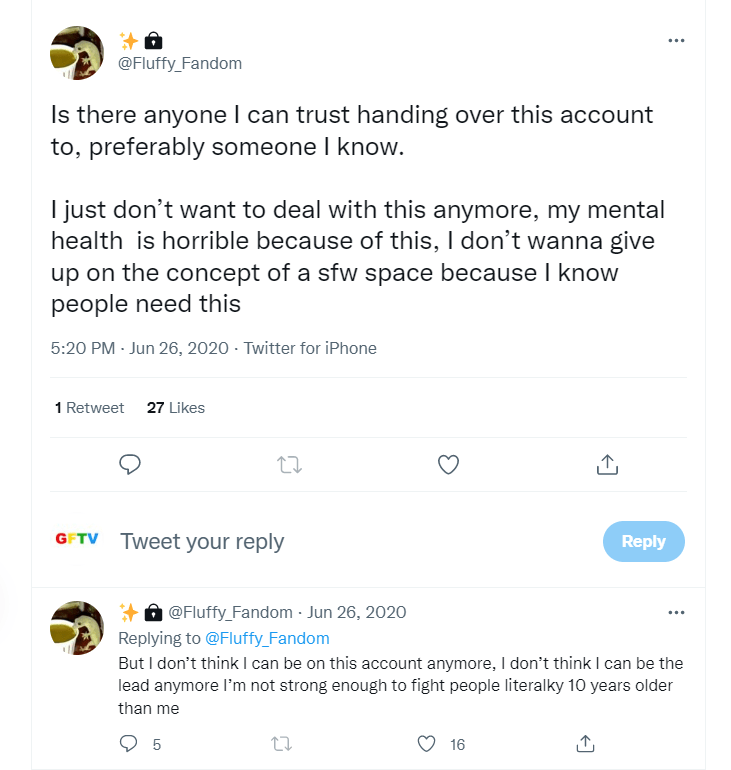731x770 pixels.
Task: Open the @Fluffy_Fandom handle in tweet header
Action: coord(180,63)
